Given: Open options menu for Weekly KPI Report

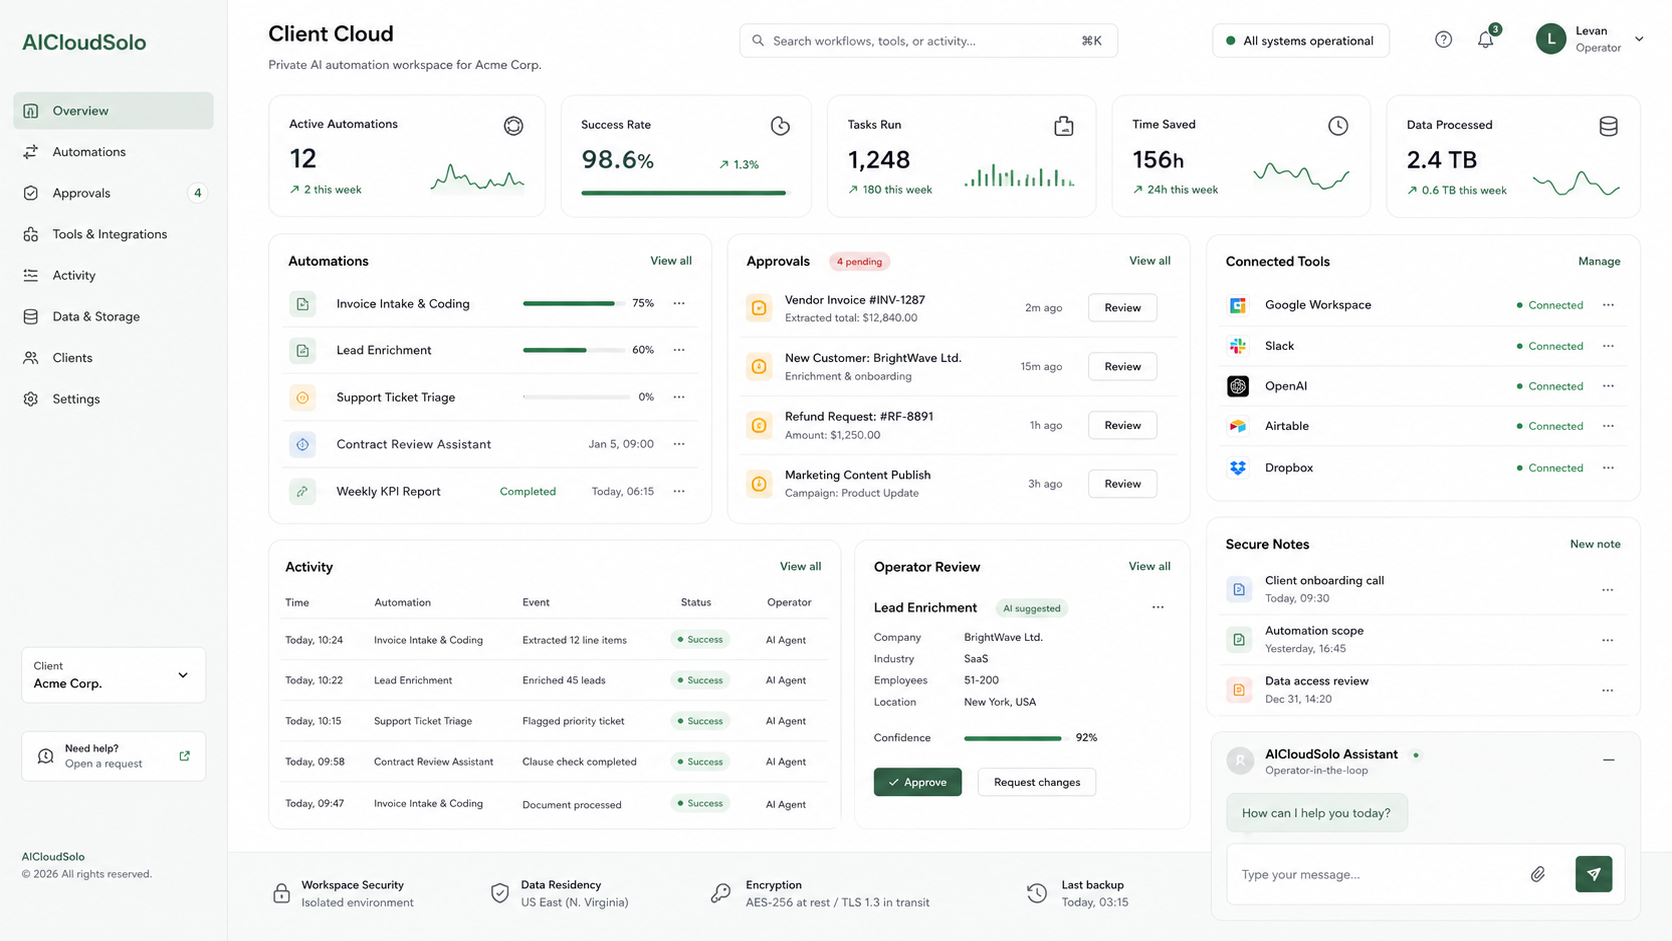Looking at the screenshot, I should pyautogui.click(x=679, y=491).
